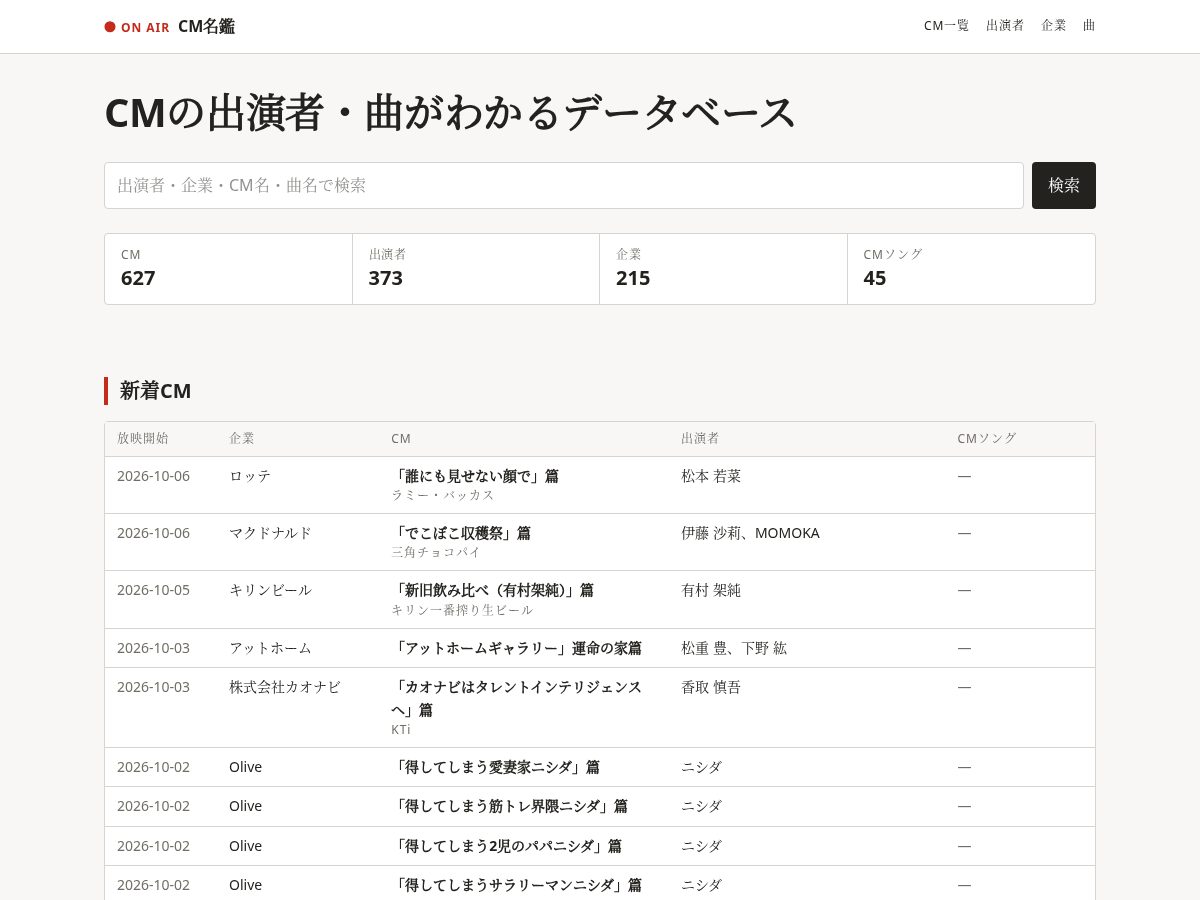Screen dimensions: 1200x900
Task: Click the 新着CM section heading
Action: point(155,391)
